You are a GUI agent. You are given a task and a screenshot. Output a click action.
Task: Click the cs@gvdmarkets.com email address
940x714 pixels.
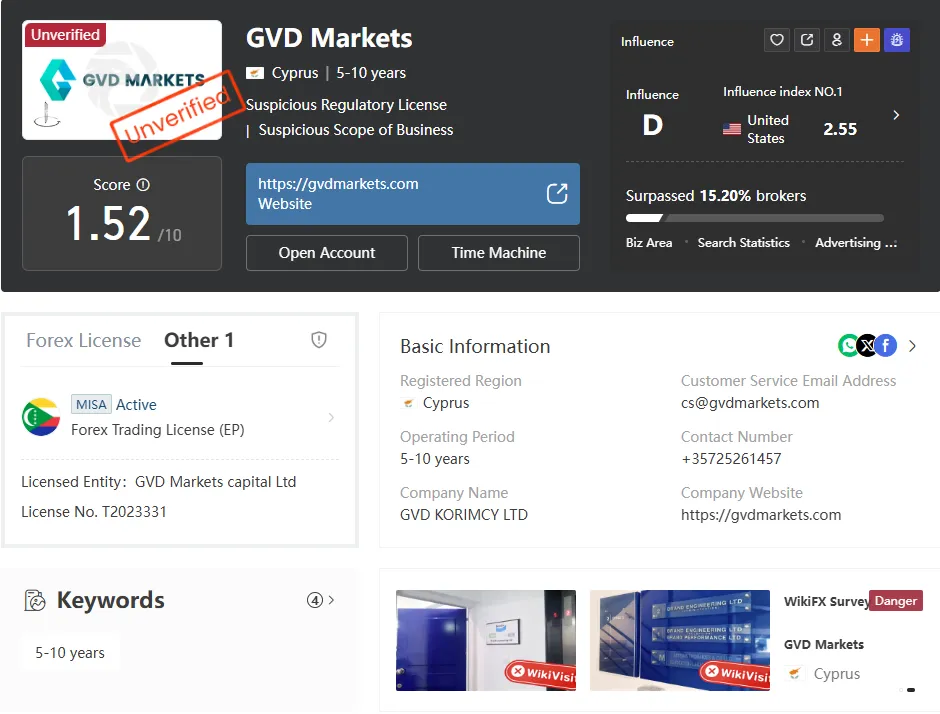tap(749, 403)
